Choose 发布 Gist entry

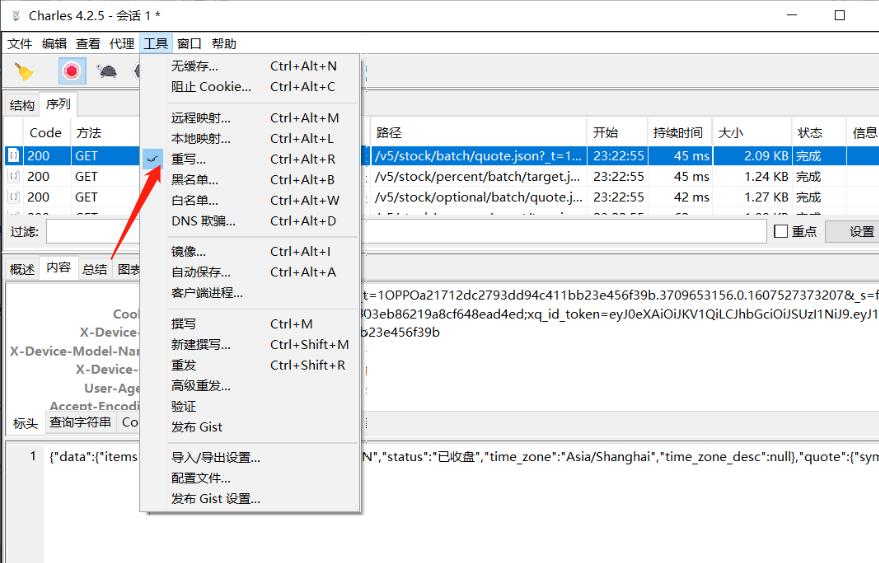pyautogui.click(x=250, y=427)
